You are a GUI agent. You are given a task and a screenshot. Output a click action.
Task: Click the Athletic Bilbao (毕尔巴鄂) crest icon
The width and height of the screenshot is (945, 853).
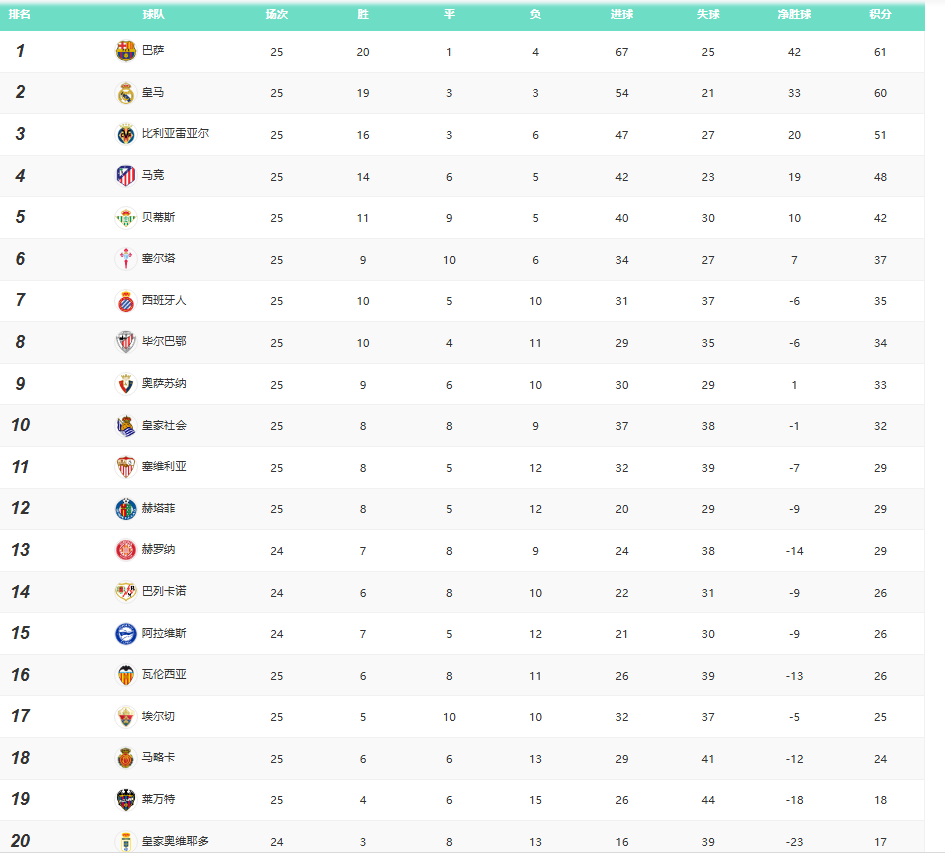tap(125, 342)
